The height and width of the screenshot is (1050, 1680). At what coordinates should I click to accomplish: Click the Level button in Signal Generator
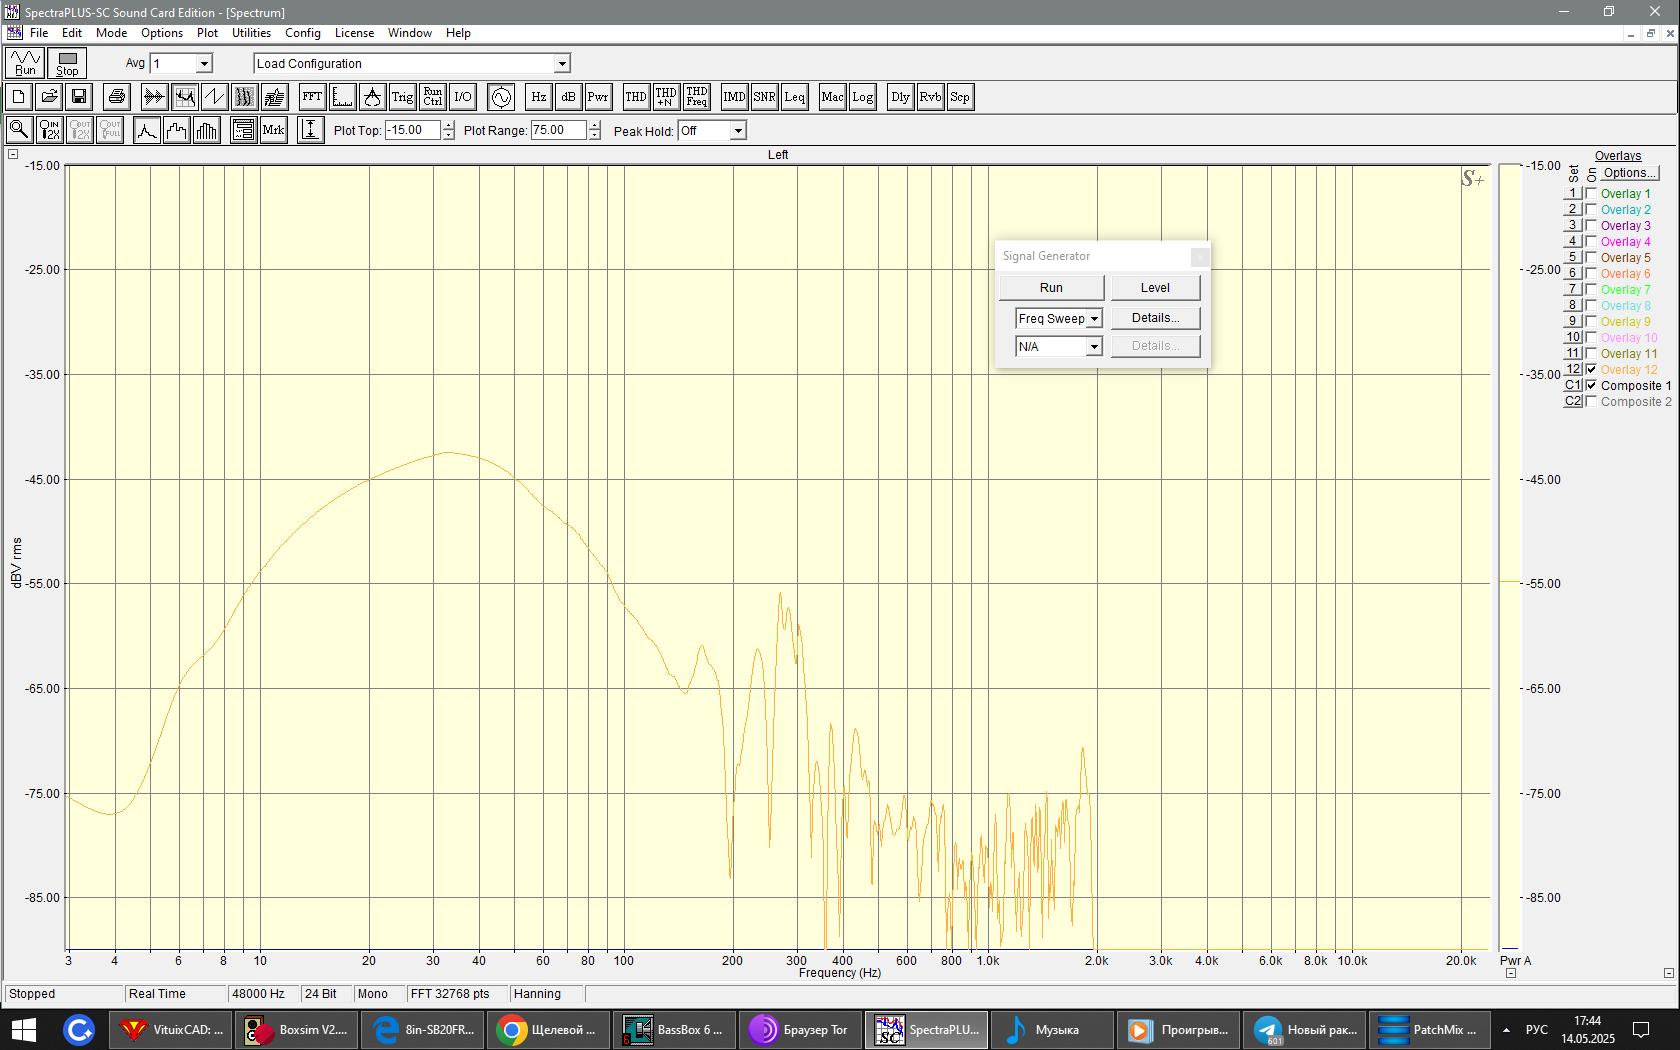pos(1155,288)
